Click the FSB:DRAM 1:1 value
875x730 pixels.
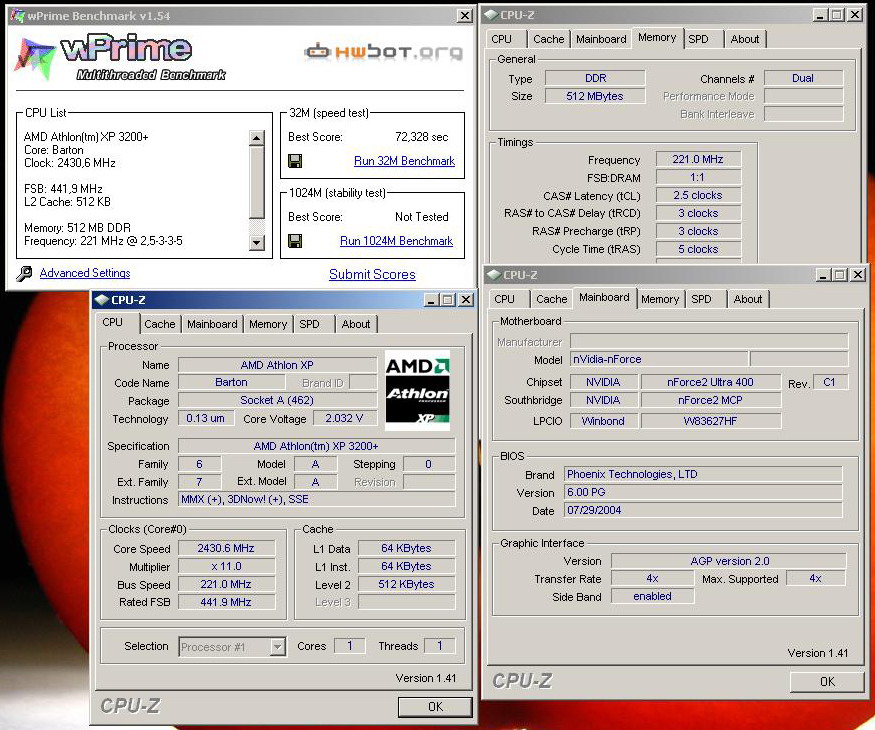tap(698, 177)
